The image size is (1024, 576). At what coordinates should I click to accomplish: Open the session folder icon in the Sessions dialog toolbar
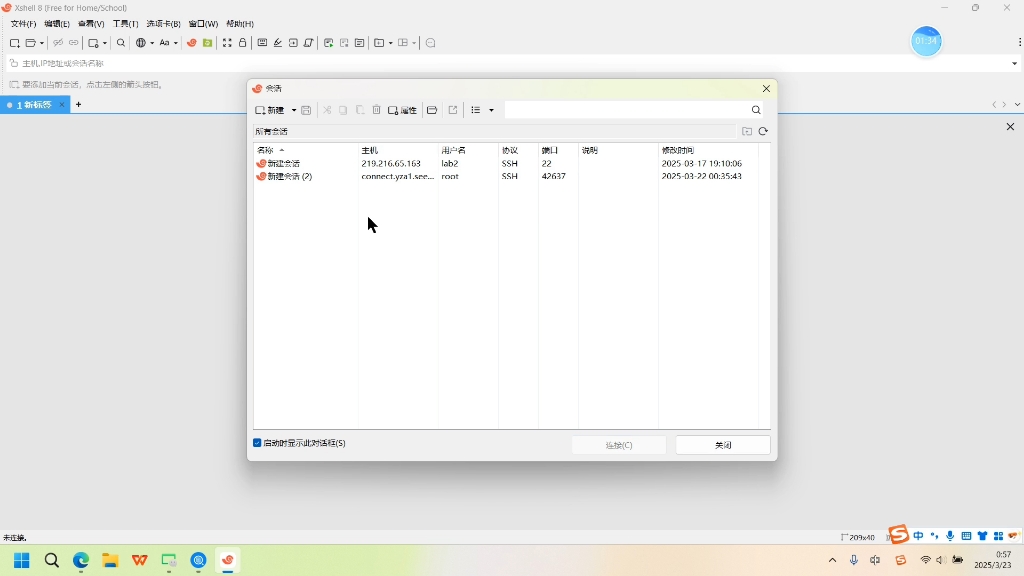pyautogui.click(x=432, y=110)
